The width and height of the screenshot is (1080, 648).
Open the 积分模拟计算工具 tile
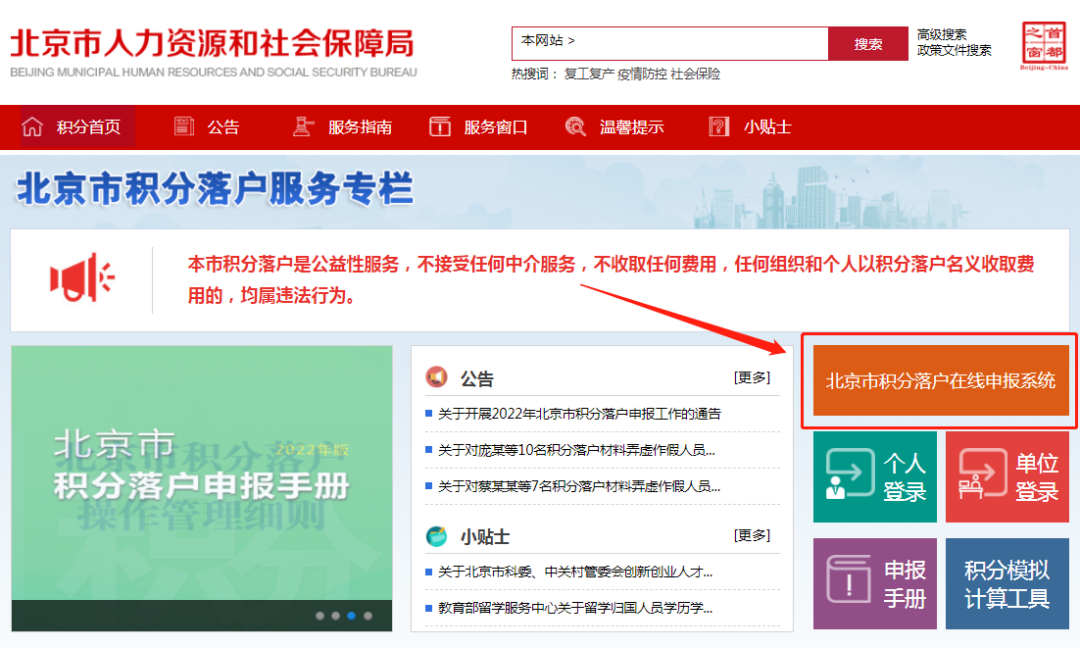point(1007,583)
